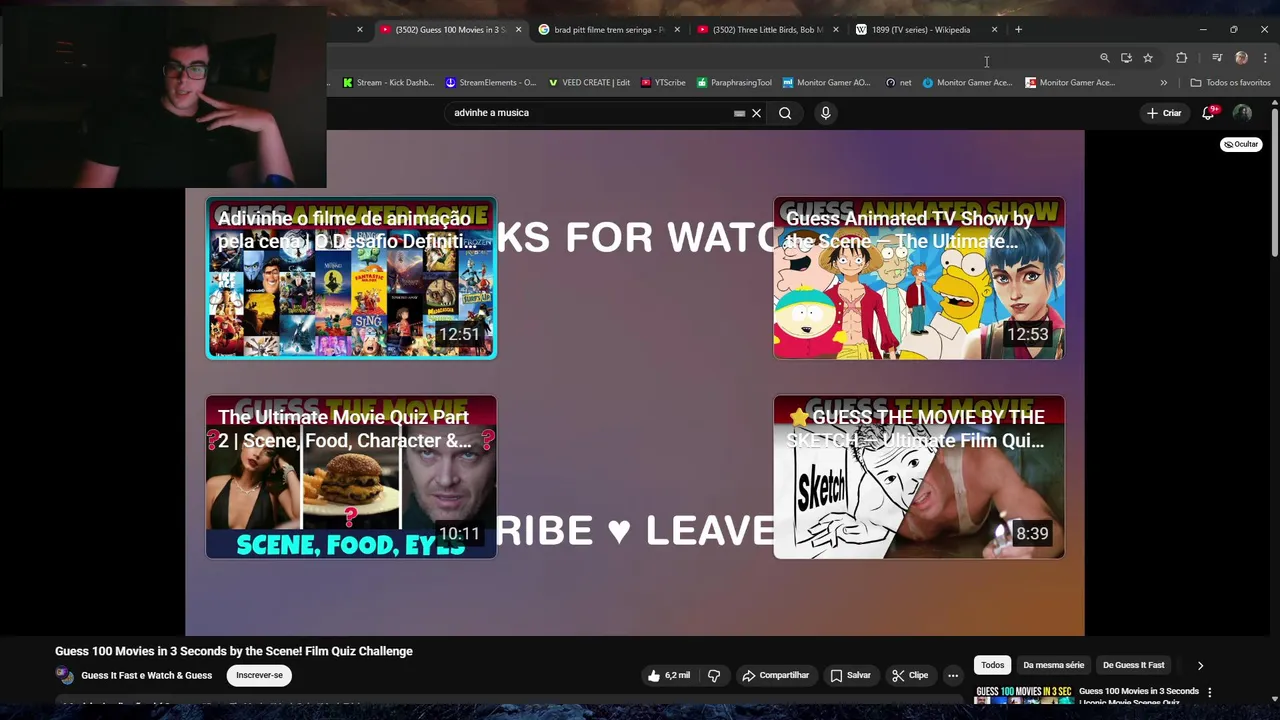Close the 1899 Wikipedia tab
Viewport: 1280px width, 720px height.
994,30
